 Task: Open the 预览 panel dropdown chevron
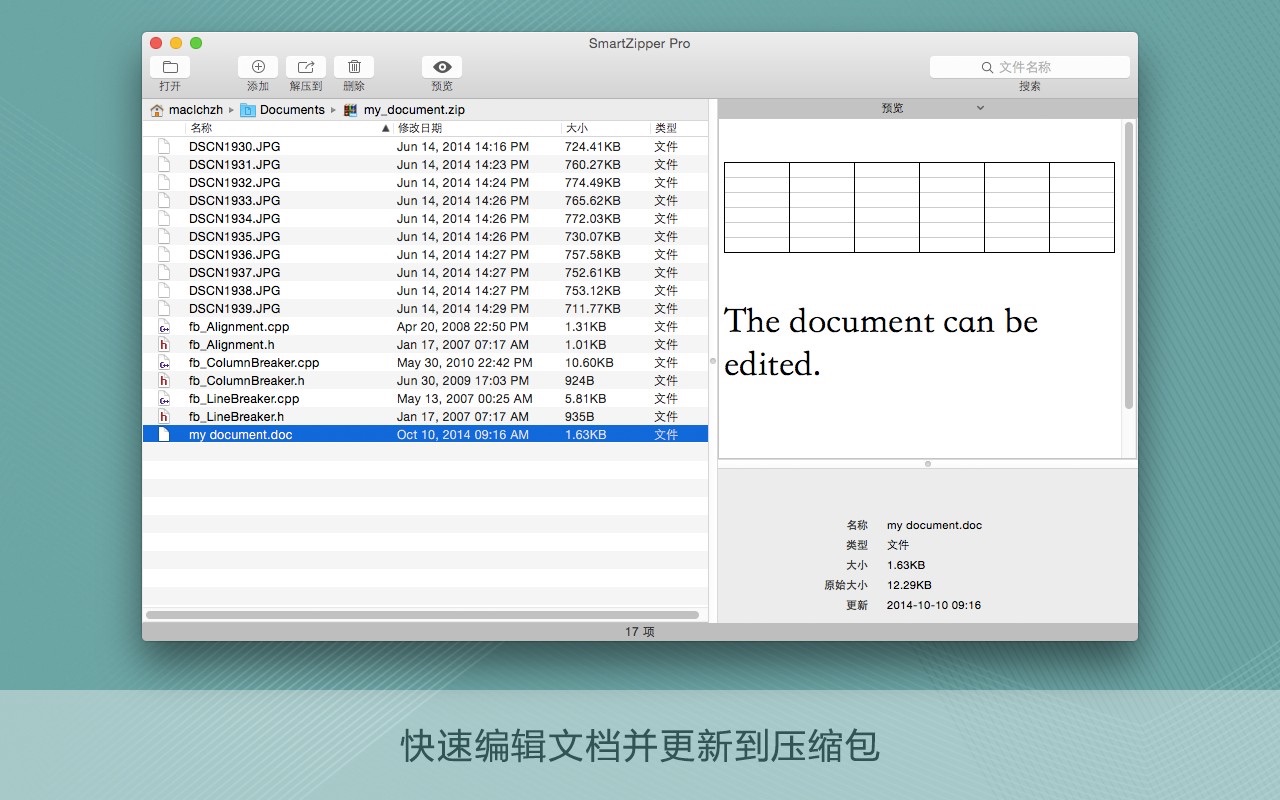point(979,107)
